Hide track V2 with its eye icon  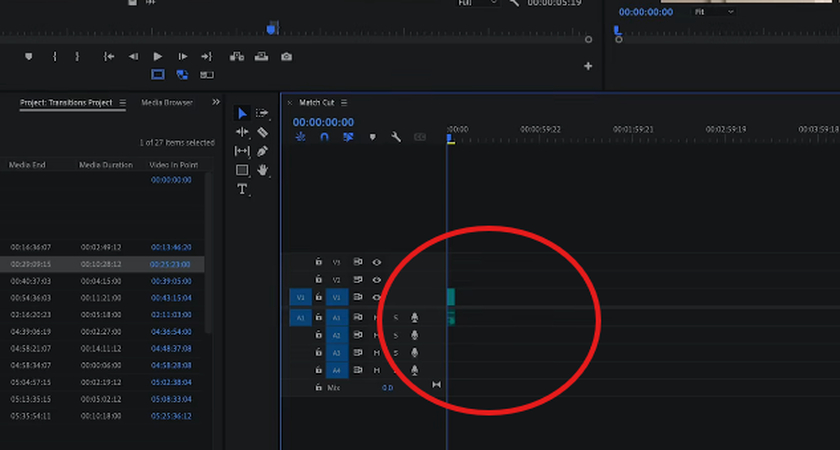377,280
